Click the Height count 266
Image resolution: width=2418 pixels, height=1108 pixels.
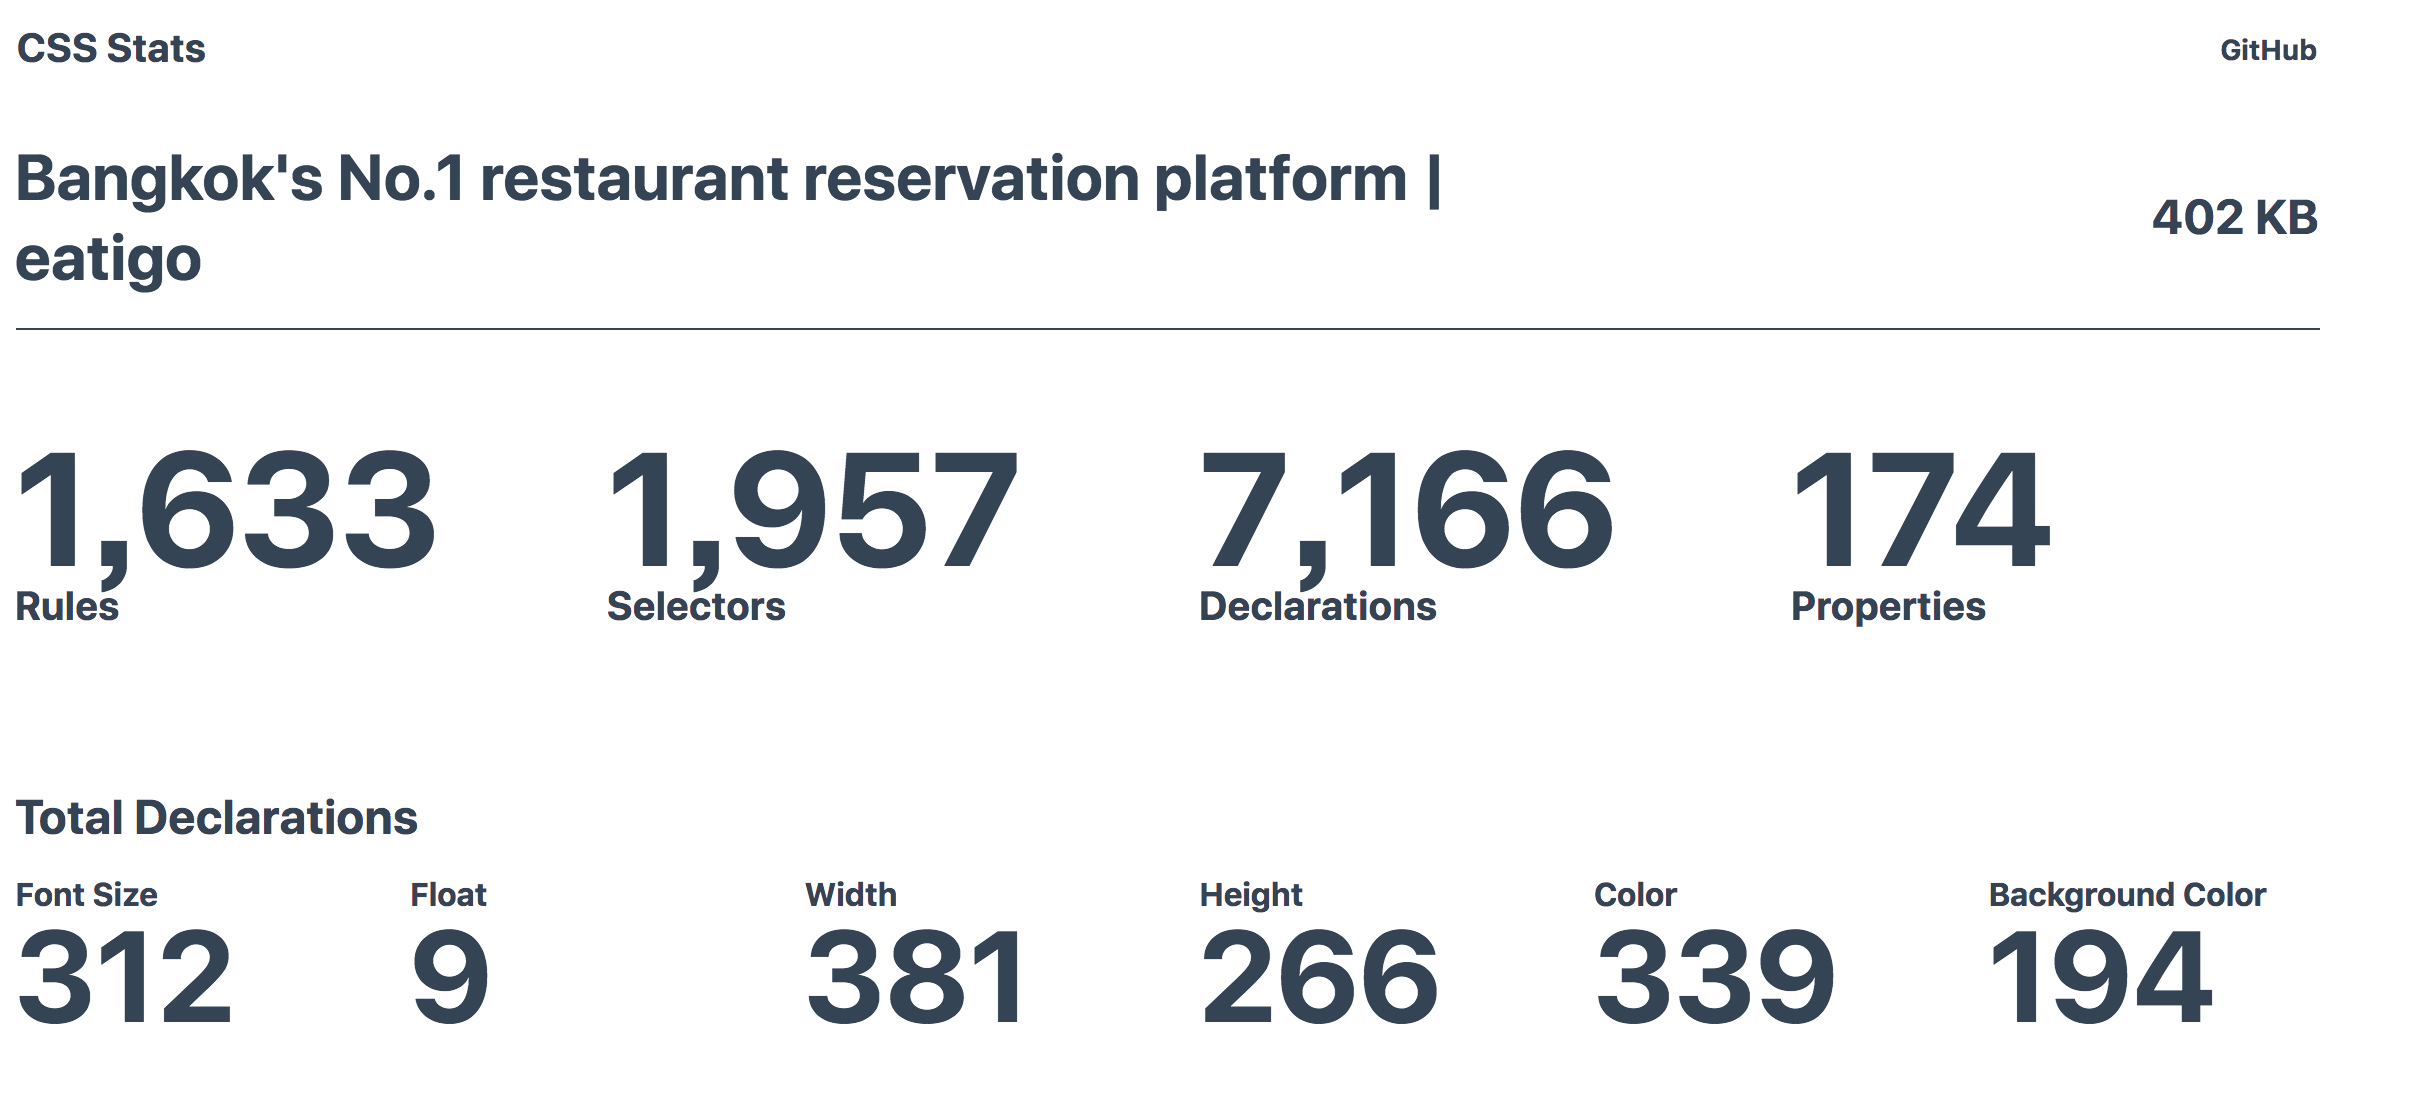point(1319,977)
